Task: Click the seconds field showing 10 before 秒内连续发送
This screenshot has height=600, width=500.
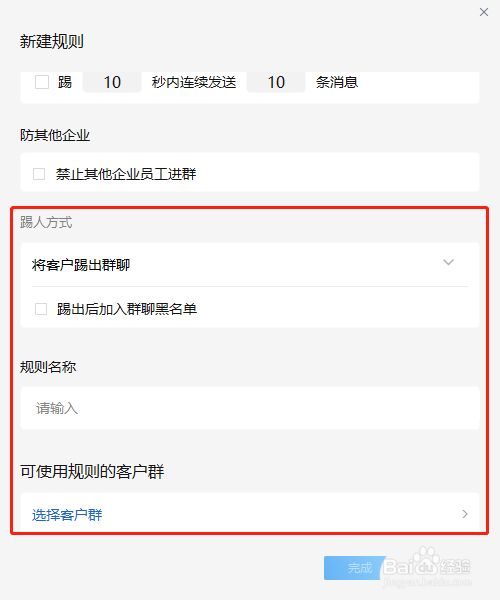Action: tap(112, 82)
